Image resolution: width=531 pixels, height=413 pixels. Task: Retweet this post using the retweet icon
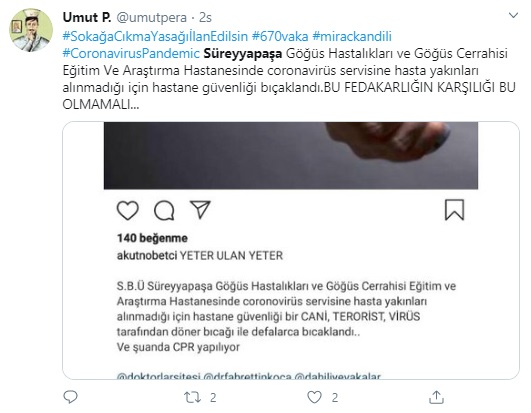click(192, 397)
